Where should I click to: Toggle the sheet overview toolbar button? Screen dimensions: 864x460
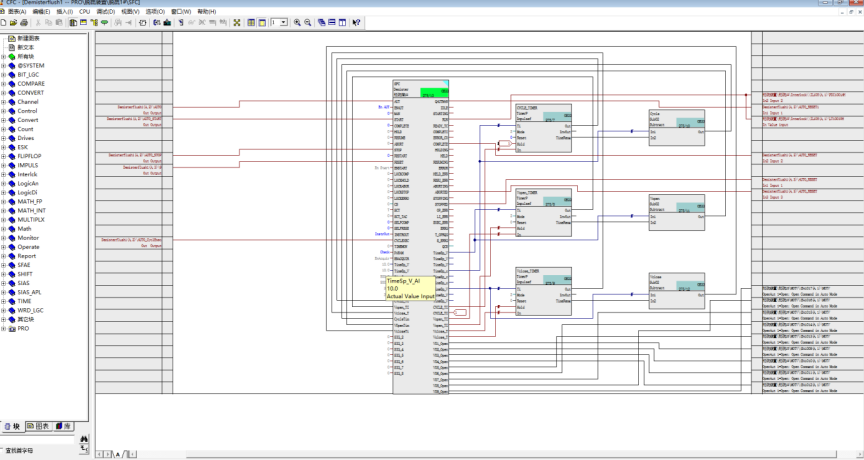tap(251, 23)
